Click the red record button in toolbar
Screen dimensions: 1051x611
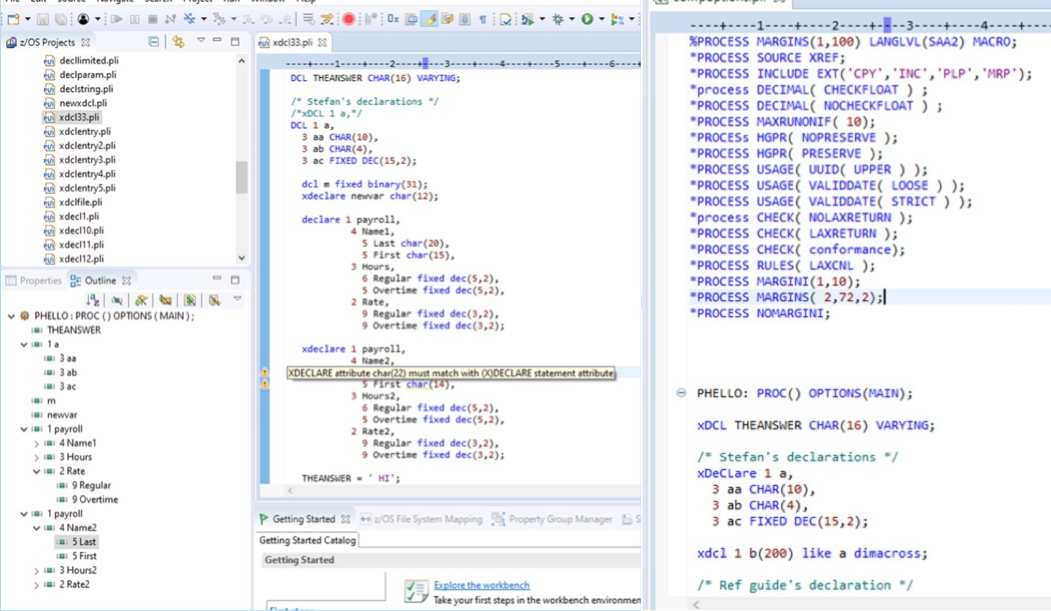(x=349, y=19)
